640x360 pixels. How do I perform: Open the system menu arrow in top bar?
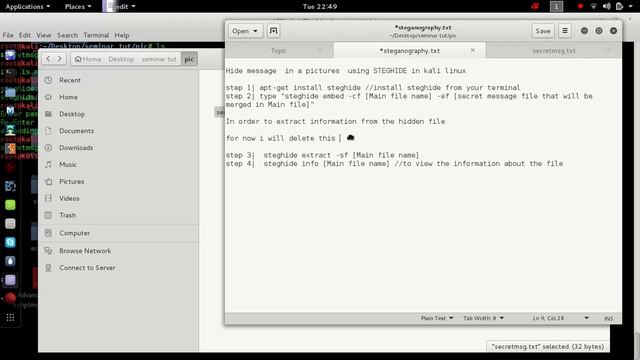[x=631, y=7]
